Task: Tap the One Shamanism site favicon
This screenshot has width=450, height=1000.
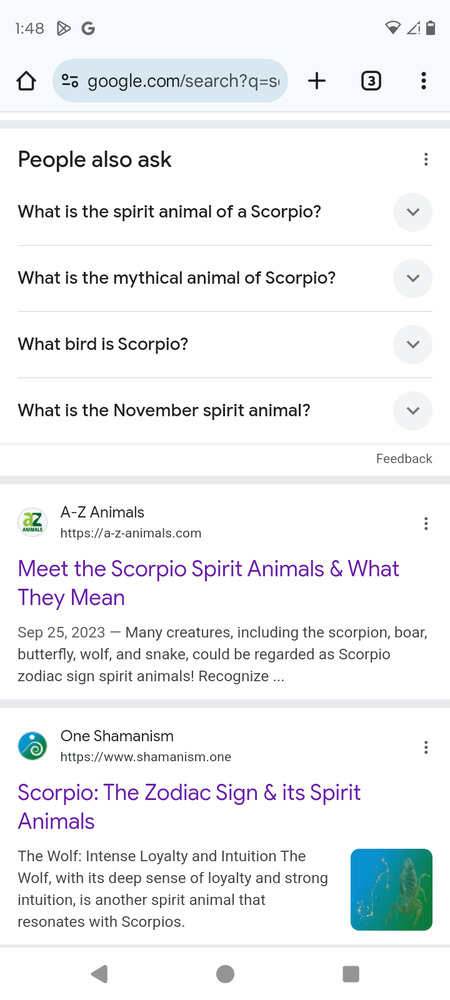Action: (33, 746)
